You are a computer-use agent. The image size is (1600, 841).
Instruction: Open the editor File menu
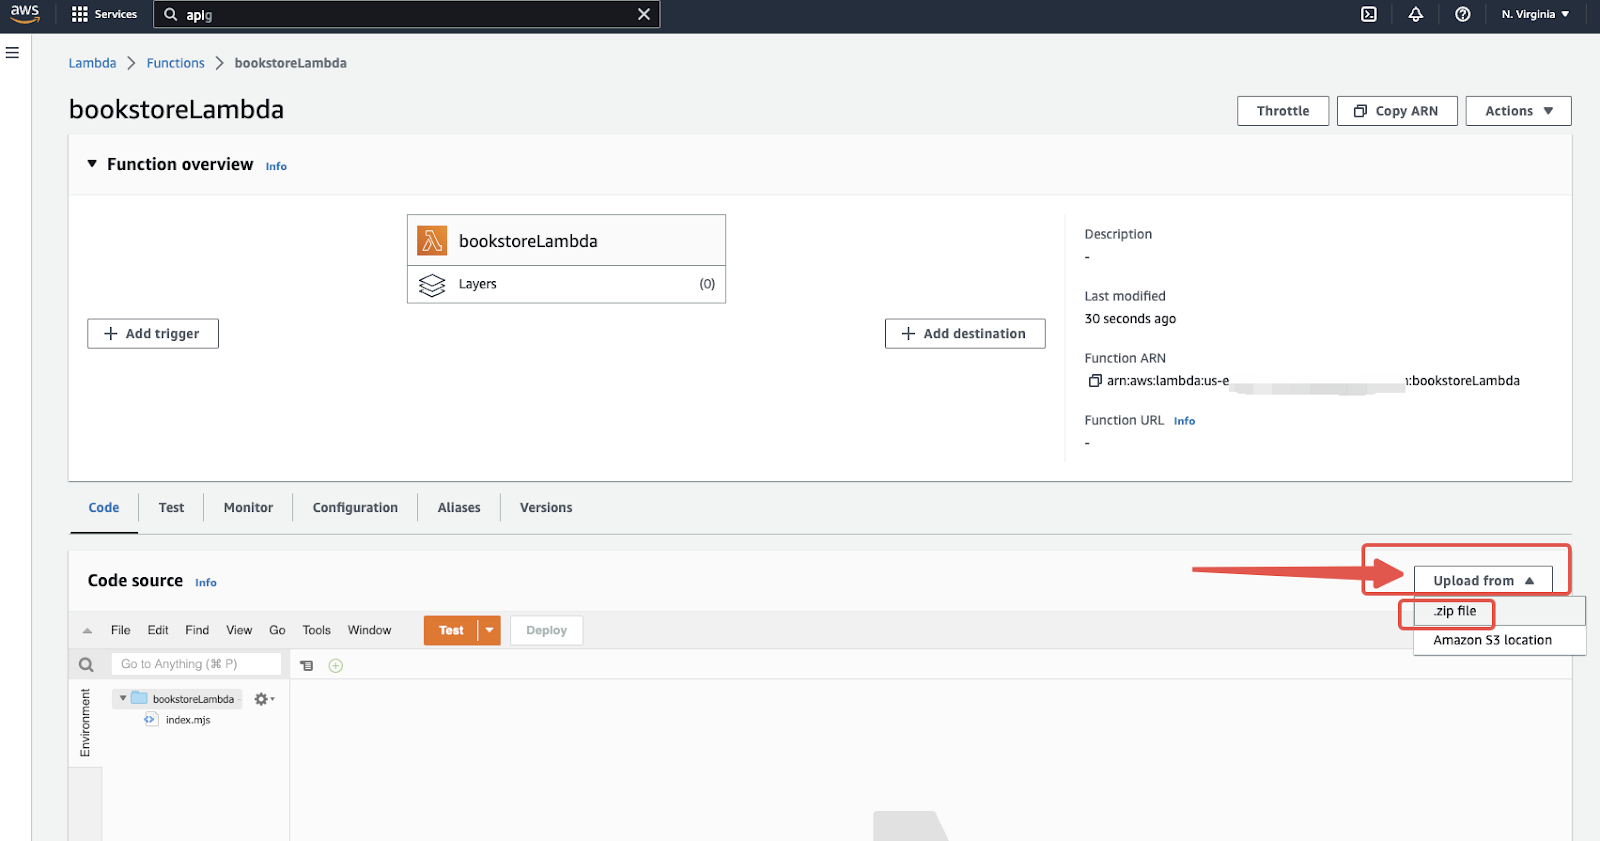[120, 630]
